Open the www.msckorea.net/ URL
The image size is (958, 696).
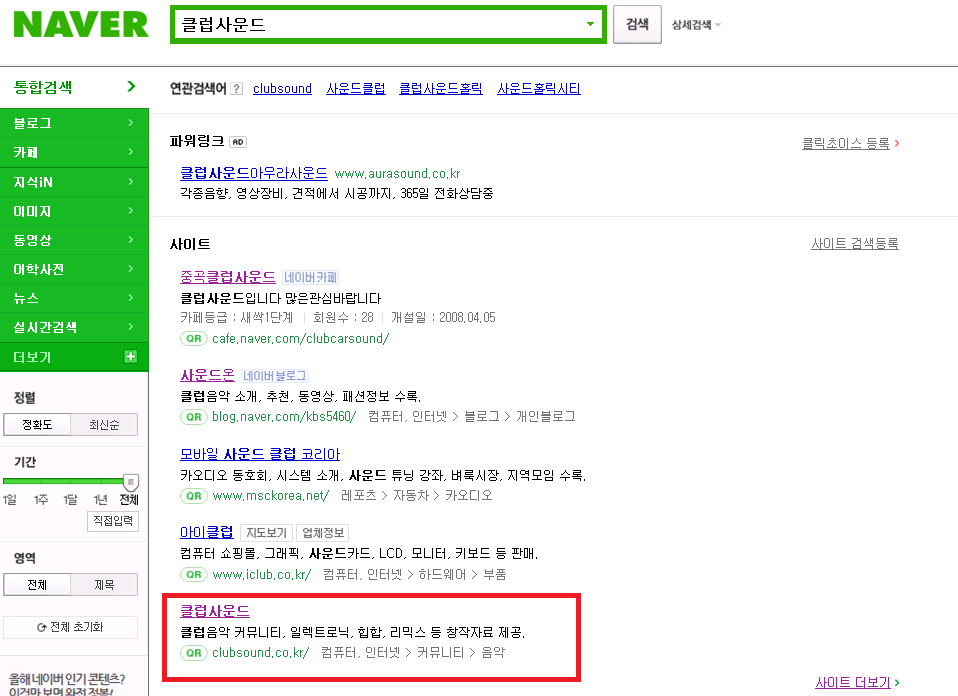[271, 496]
